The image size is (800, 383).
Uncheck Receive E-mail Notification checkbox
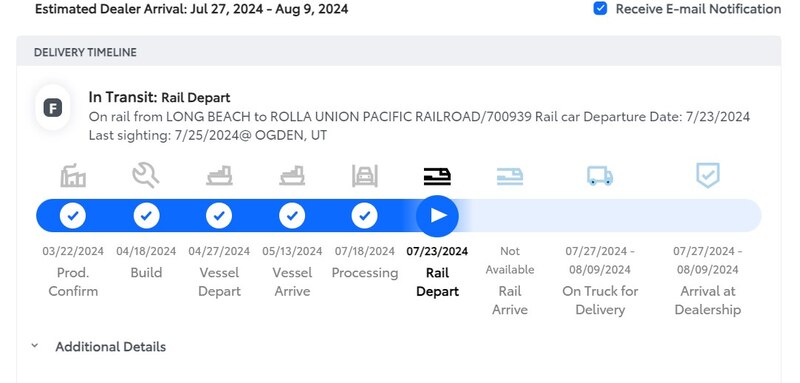coord(601,9)
